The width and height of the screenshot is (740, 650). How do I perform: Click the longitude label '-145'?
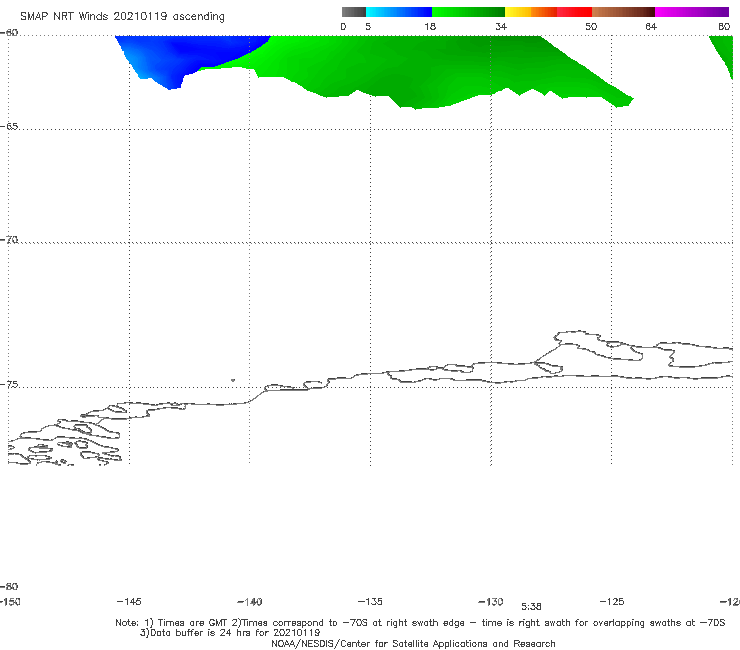(x=129, y=601)
